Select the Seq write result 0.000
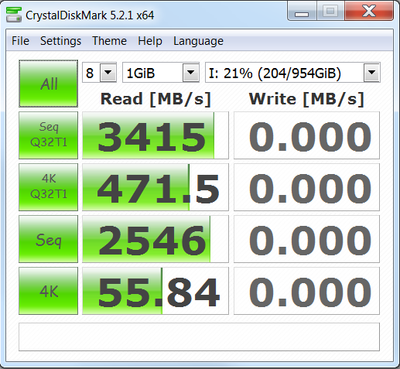The width and height of the screenshot is (400, 369). (x=307, y=239)
